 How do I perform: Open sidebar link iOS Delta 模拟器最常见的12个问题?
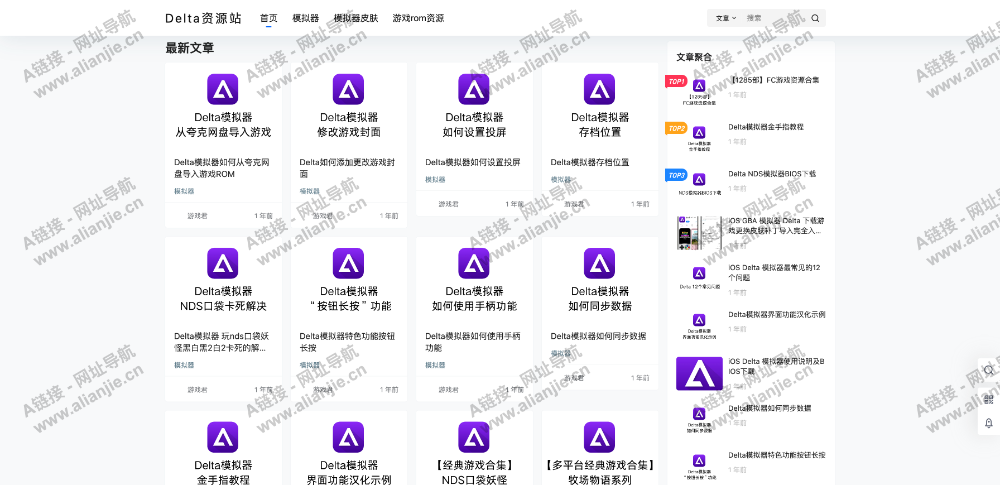tap(774, 272)
